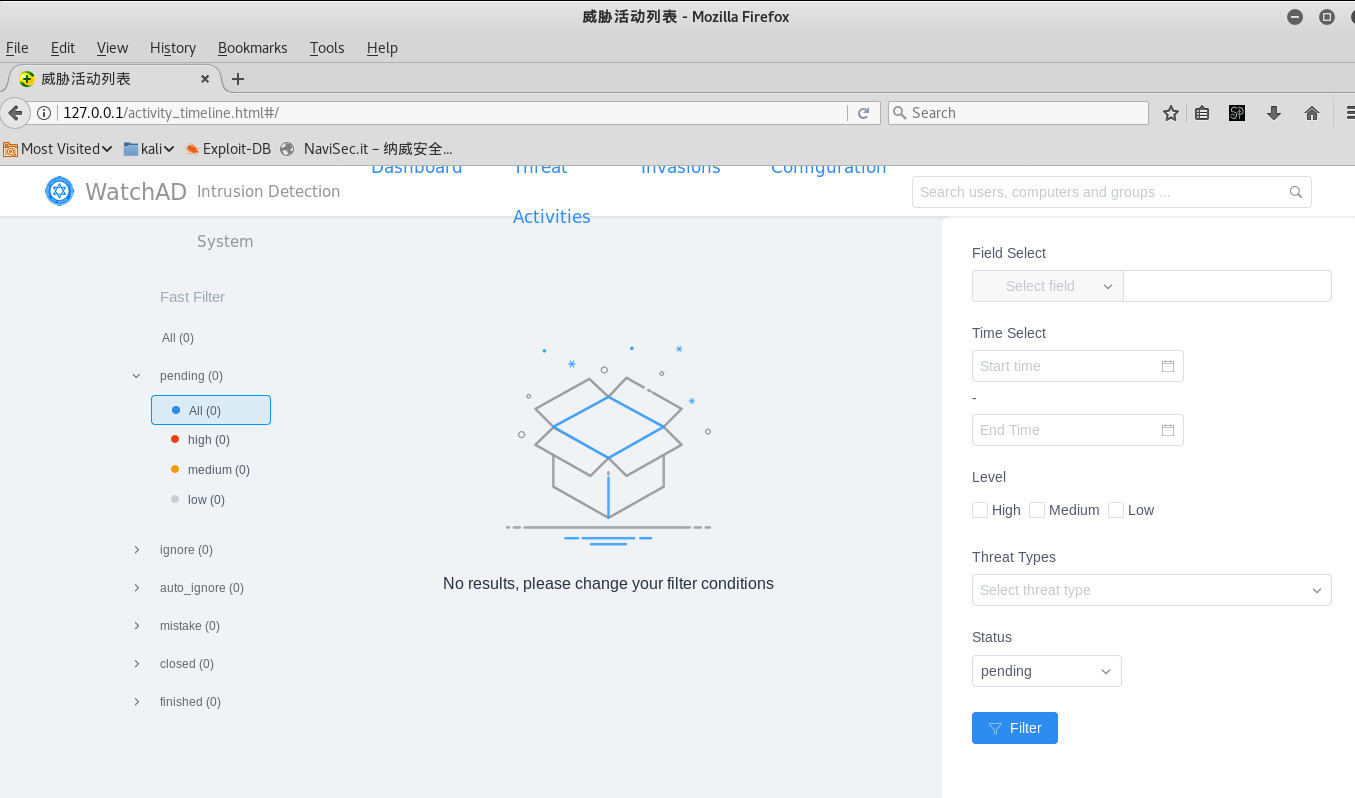Screen dimensions: 1355x798
Task: Open the Start time calendar icon
Action: coord(1167,366)
